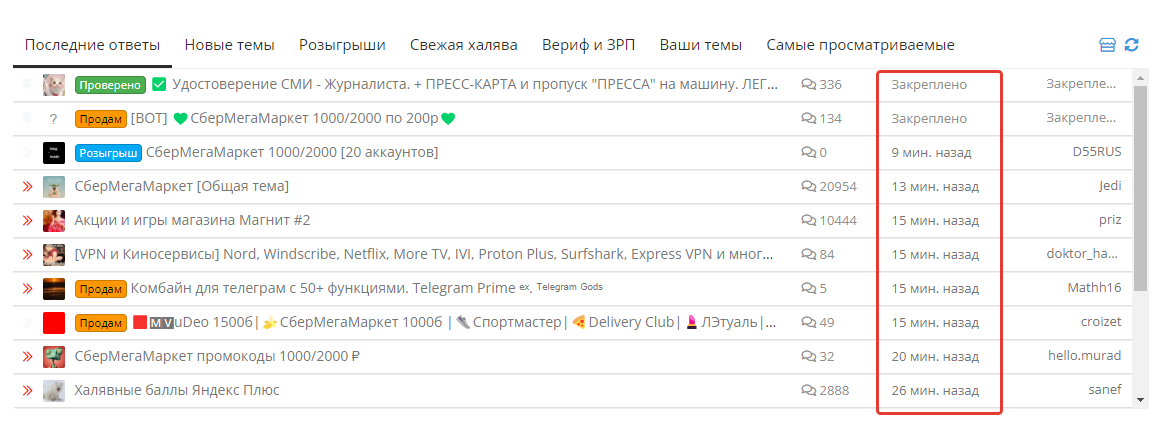Click the pin icon on the Удостоверение СМИ thread
Viewport: 1163px width, 422px height.
28,84
